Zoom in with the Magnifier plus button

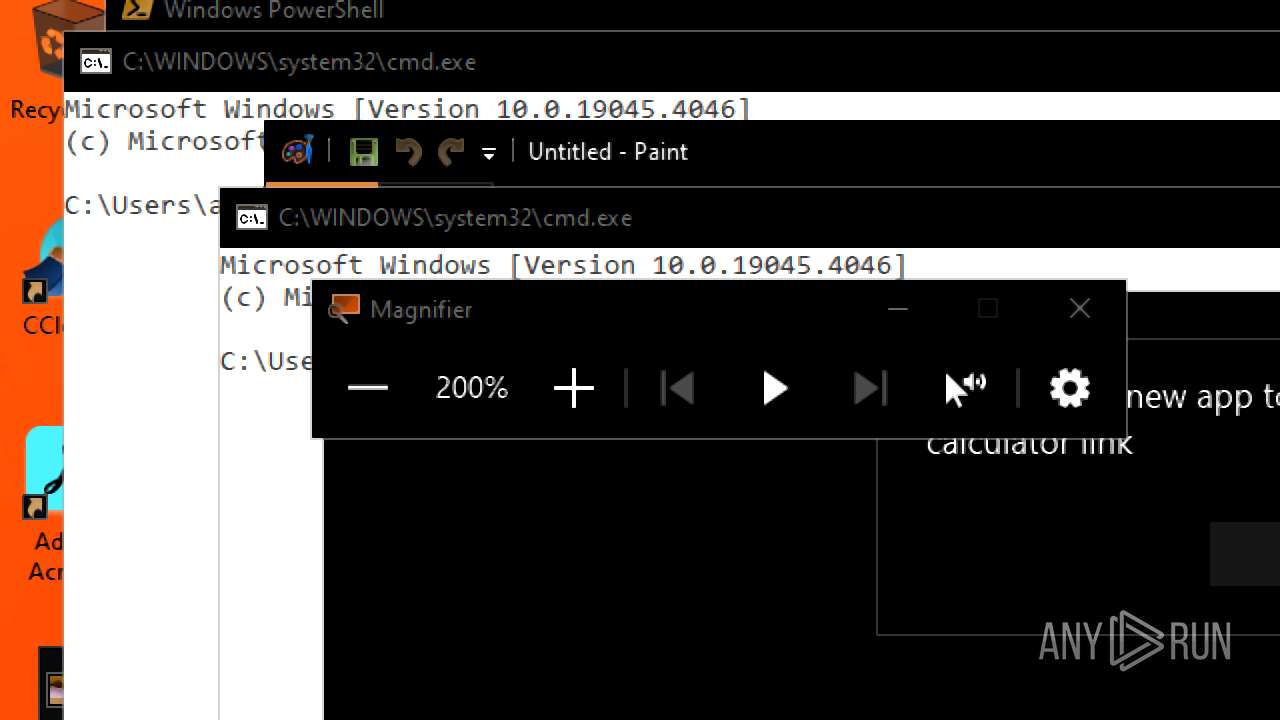574,388
